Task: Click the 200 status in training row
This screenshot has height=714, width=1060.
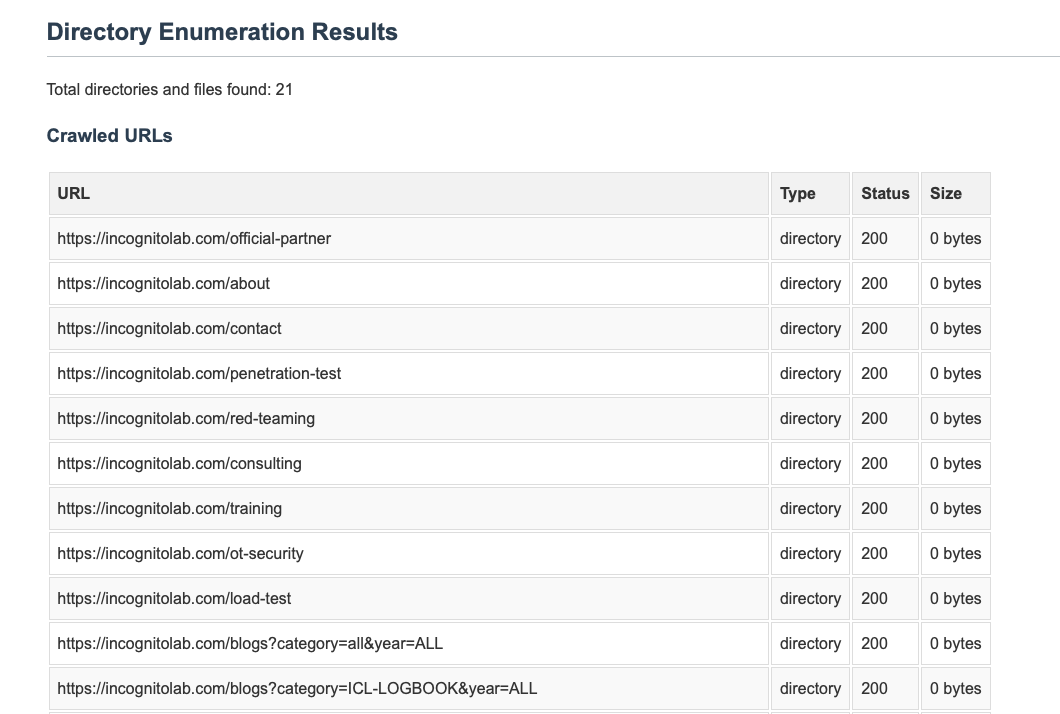Action: click(885, 508)
